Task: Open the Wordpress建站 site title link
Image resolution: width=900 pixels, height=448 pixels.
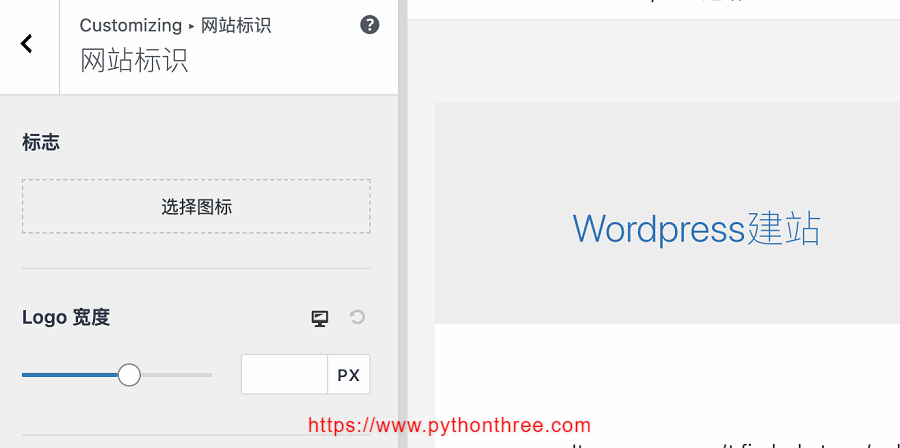Action: click(x=697, y=229)
